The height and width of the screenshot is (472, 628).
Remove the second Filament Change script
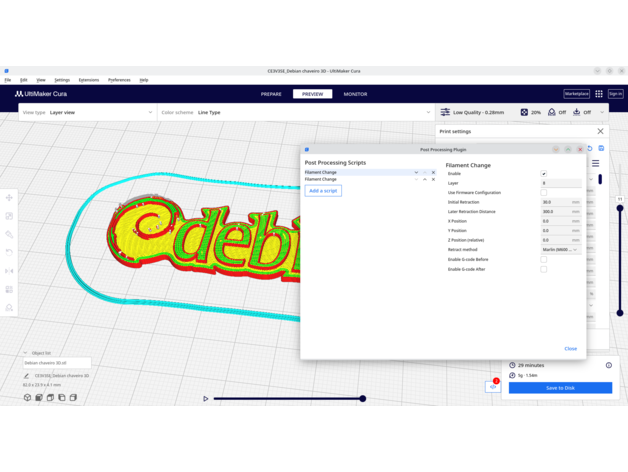pyautogui.click(x=433, y=180)
